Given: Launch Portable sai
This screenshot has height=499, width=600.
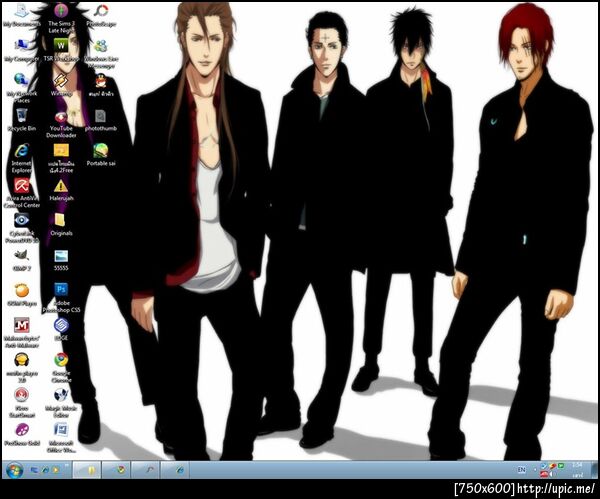Looking at the screenshot, I should click(101, 155).
